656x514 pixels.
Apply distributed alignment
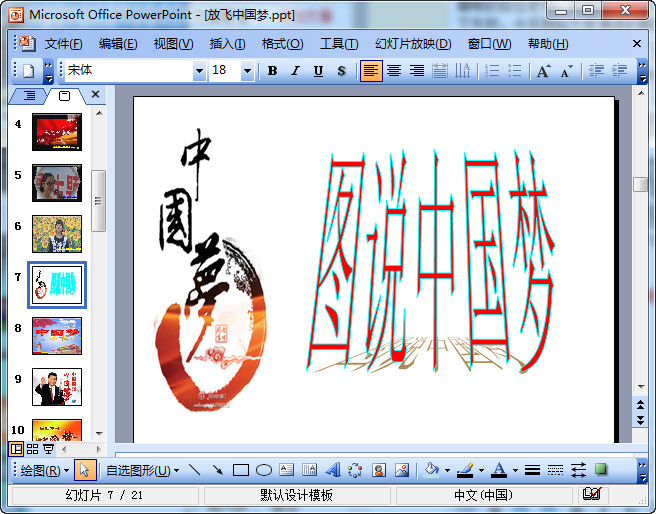[439, 71]
